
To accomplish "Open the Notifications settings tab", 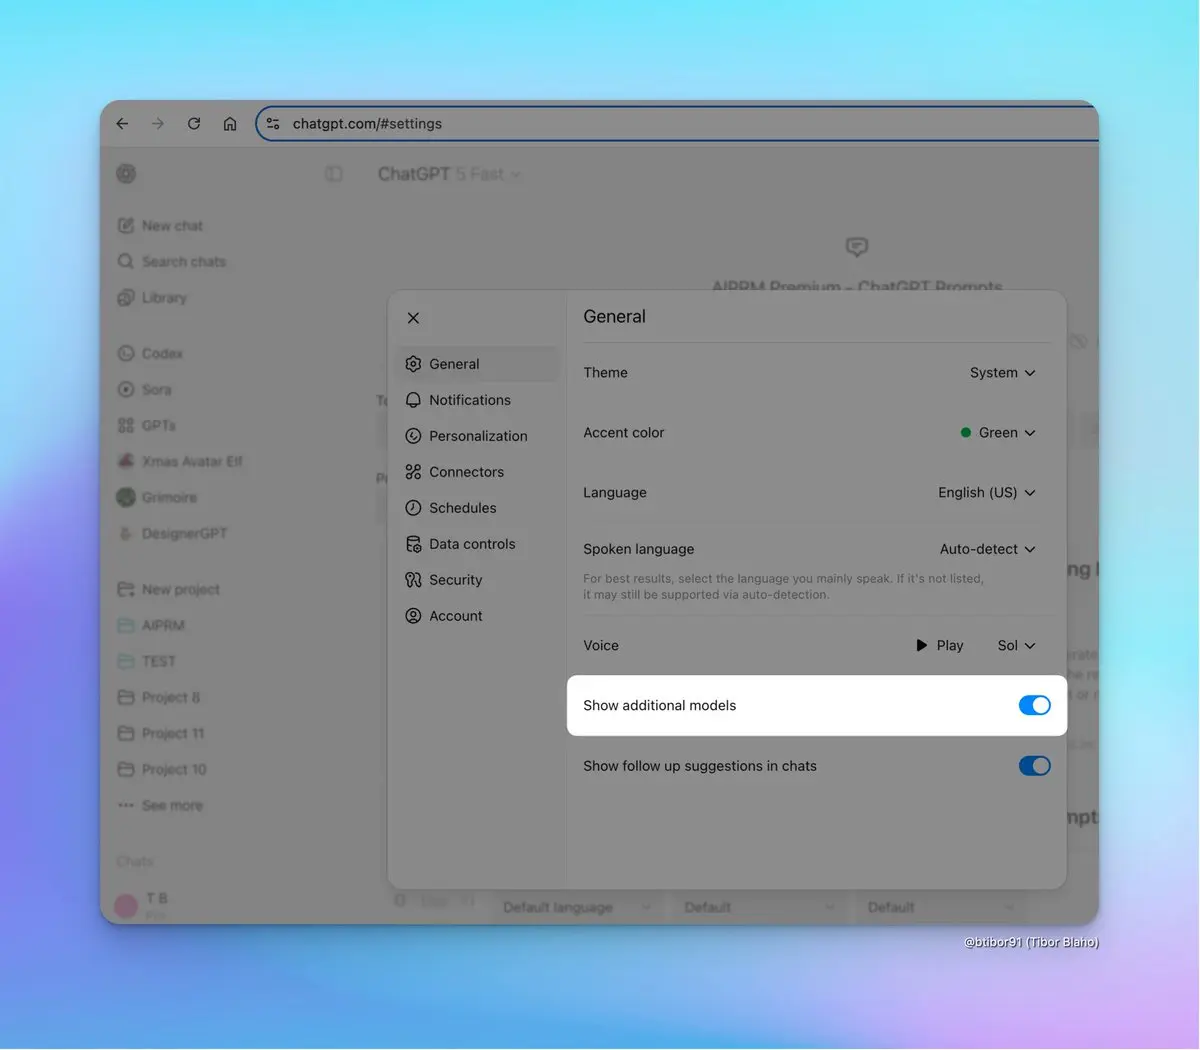I will coord(479,400).
